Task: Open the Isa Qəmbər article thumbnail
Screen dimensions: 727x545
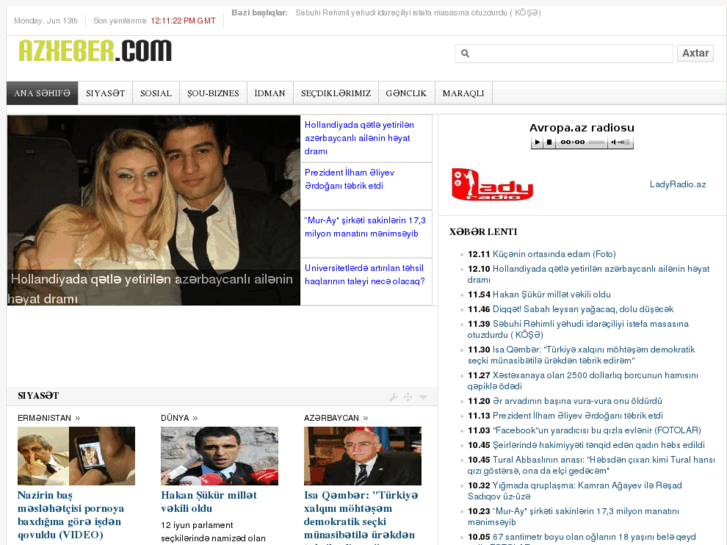Action: (x=363, y=456)
